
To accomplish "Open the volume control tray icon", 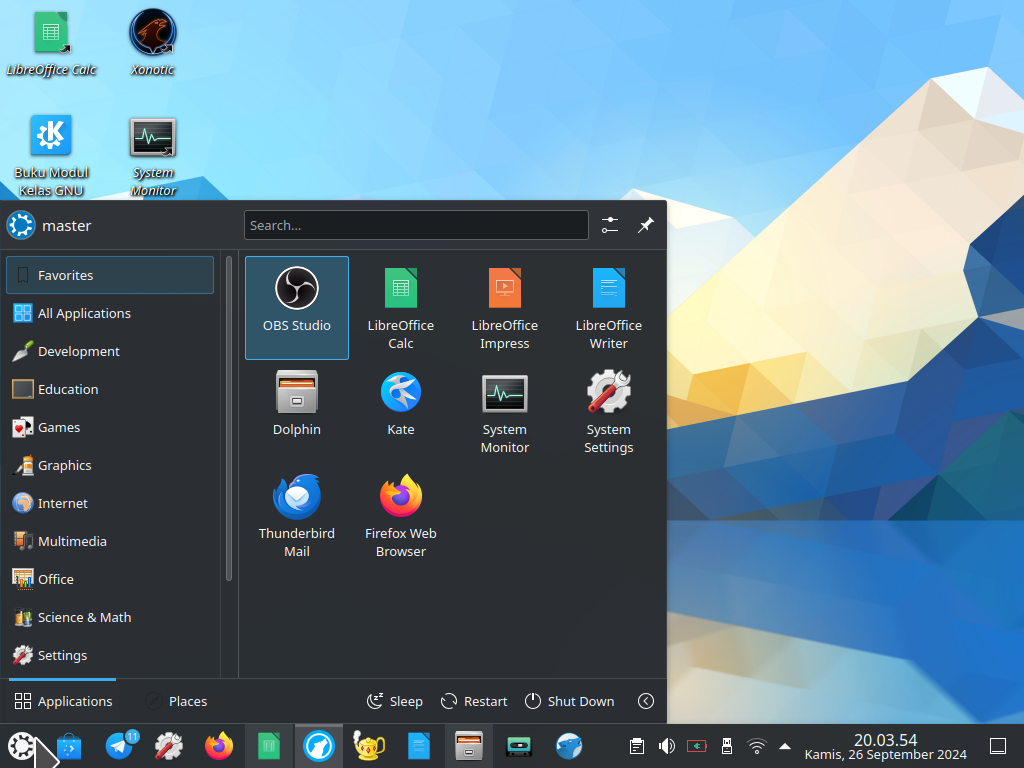I will coord(667,746).
